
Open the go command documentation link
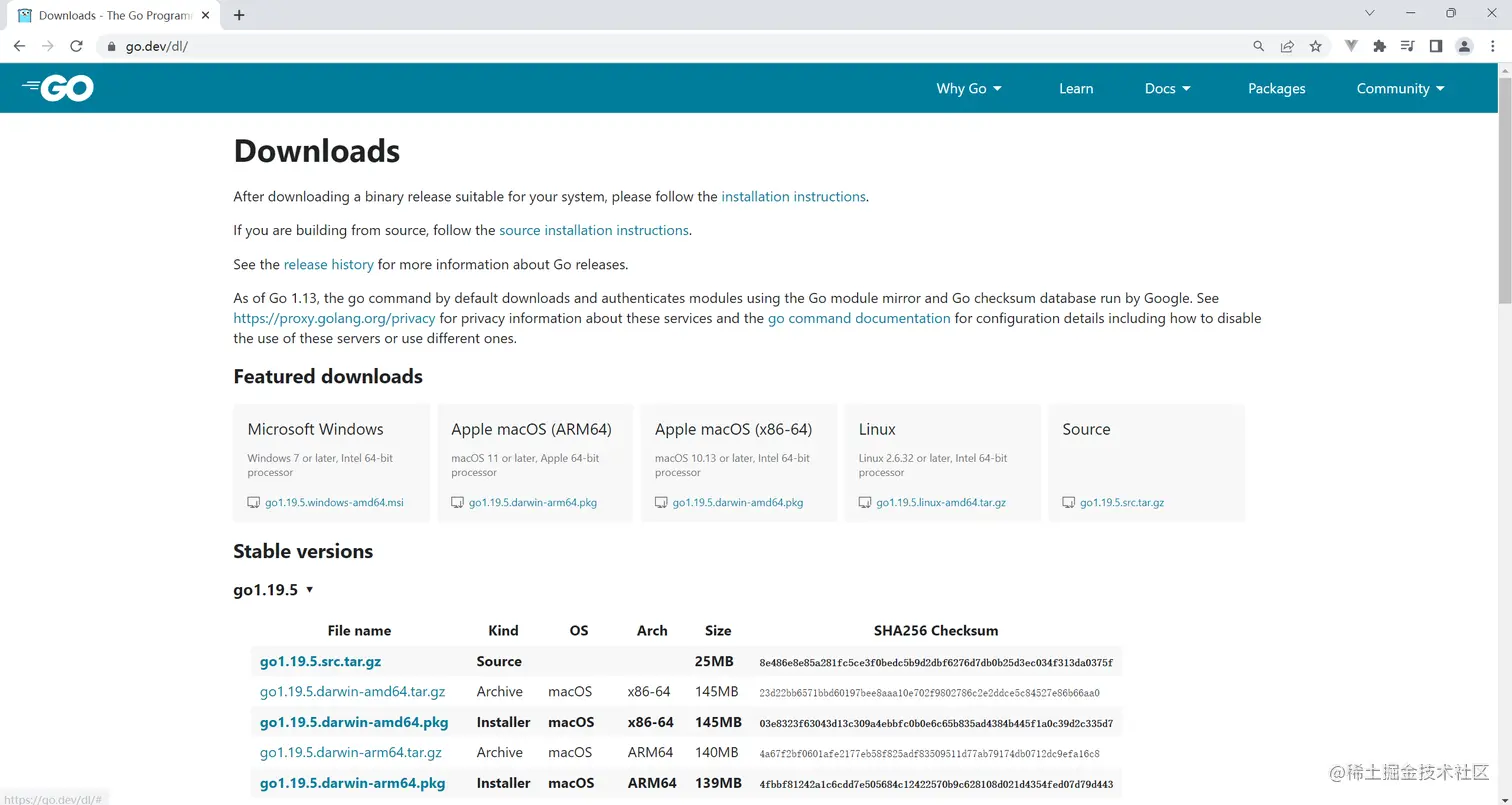pos(859,318)
